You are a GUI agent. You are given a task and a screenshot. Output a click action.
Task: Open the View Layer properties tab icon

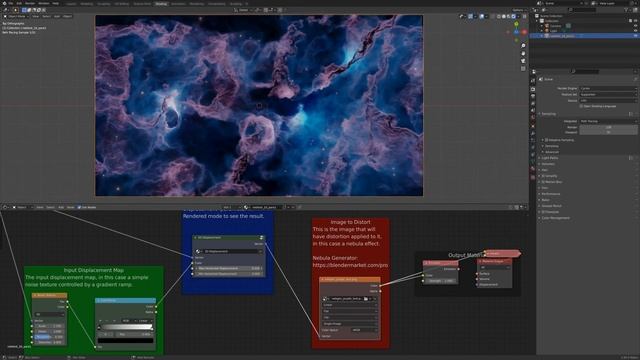(x=533, y=104)
